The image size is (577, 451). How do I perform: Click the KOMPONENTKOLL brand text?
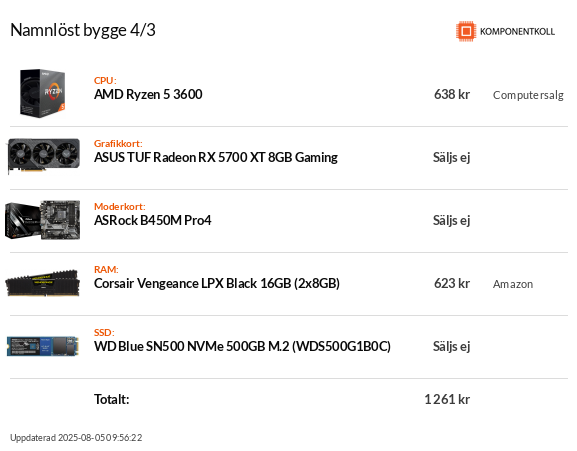(x=517, y=32)
